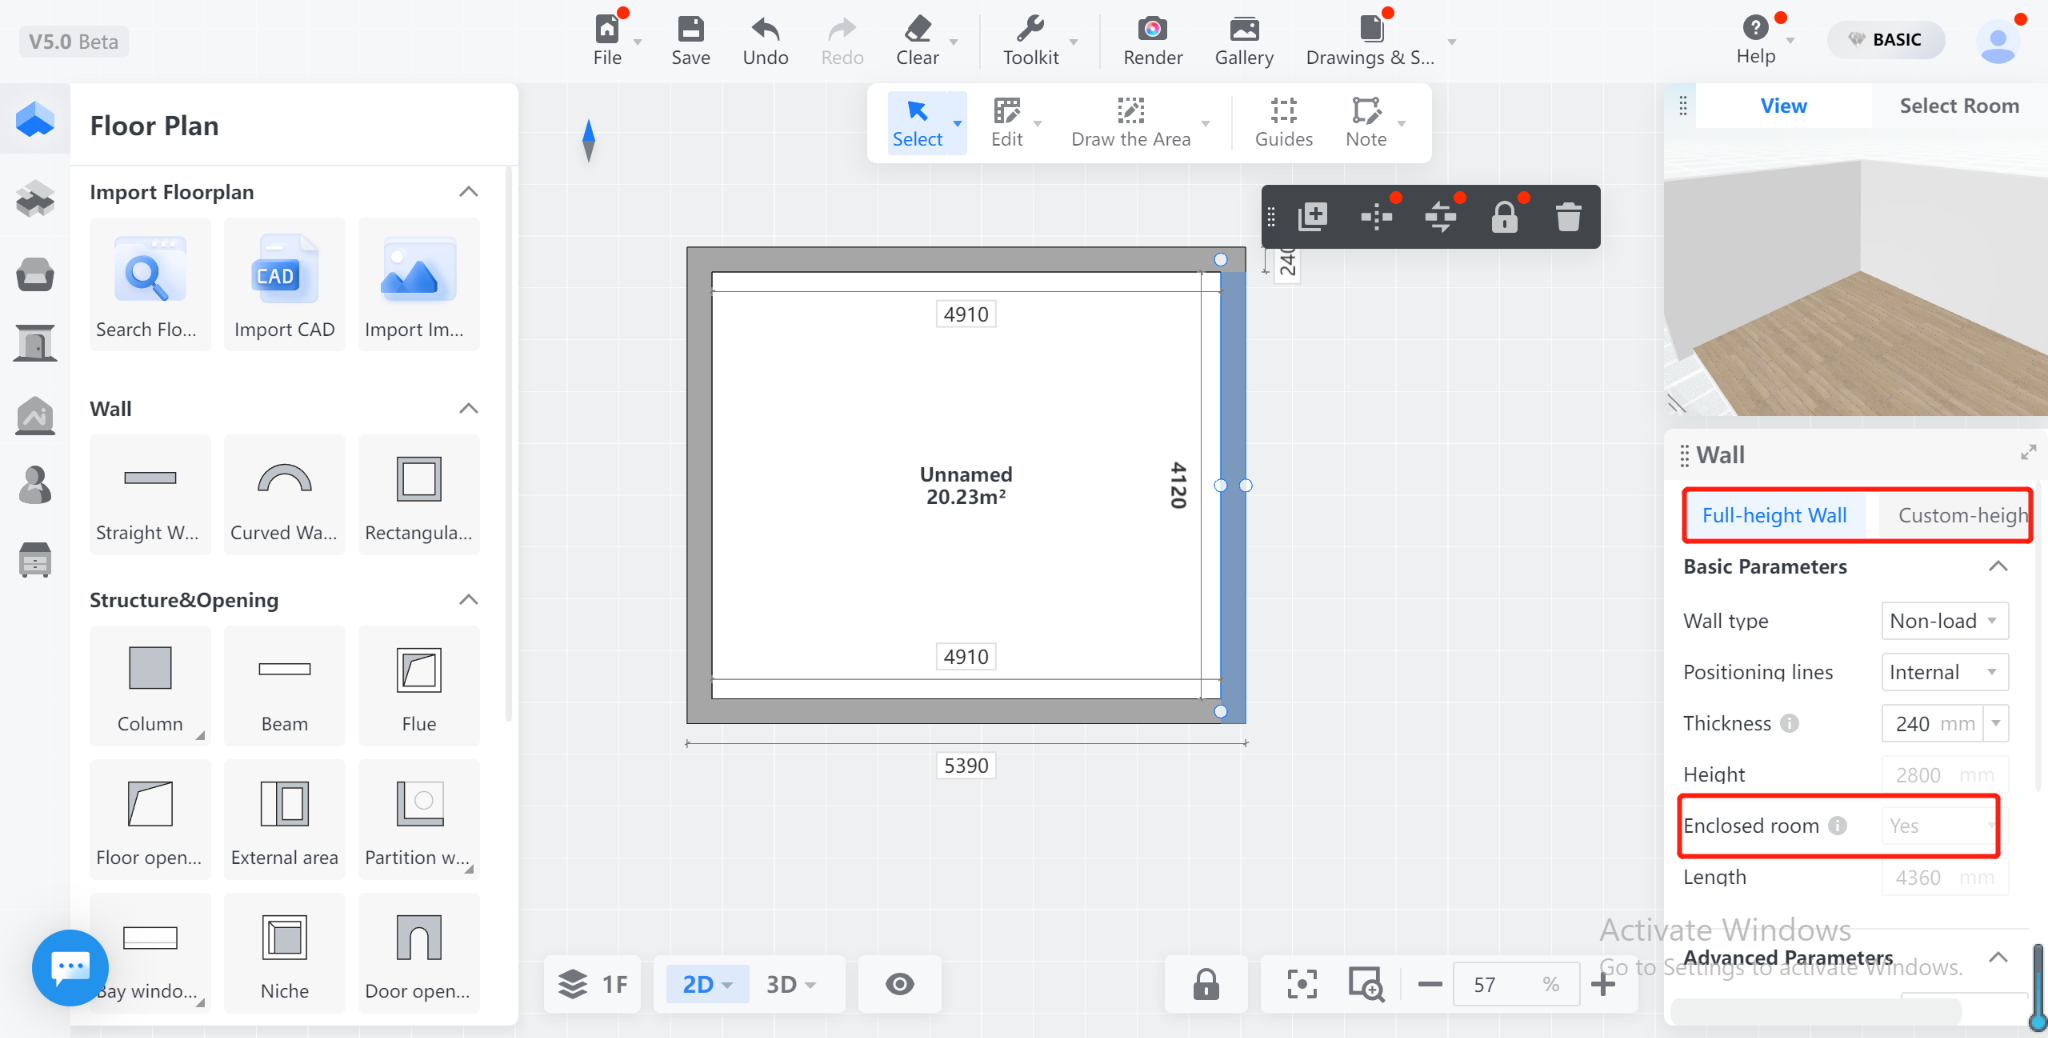Toggle the bottom canvas lock button

(x=1206, y=984)
